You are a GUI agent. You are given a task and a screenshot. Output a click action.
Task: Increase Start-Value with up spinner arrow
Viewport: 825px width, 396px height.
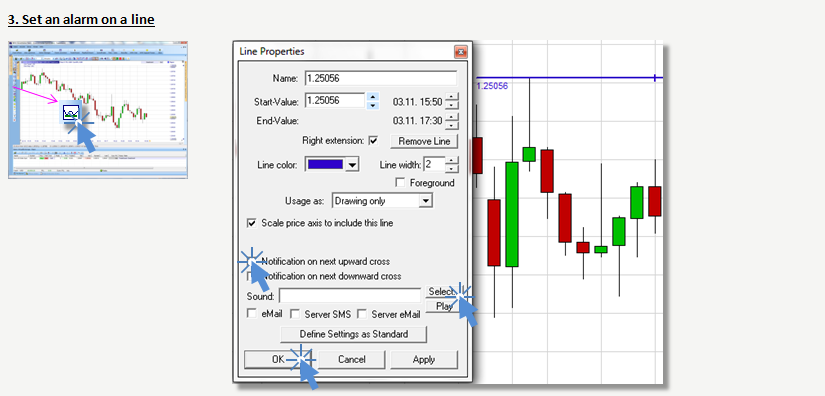click(373, 97)
